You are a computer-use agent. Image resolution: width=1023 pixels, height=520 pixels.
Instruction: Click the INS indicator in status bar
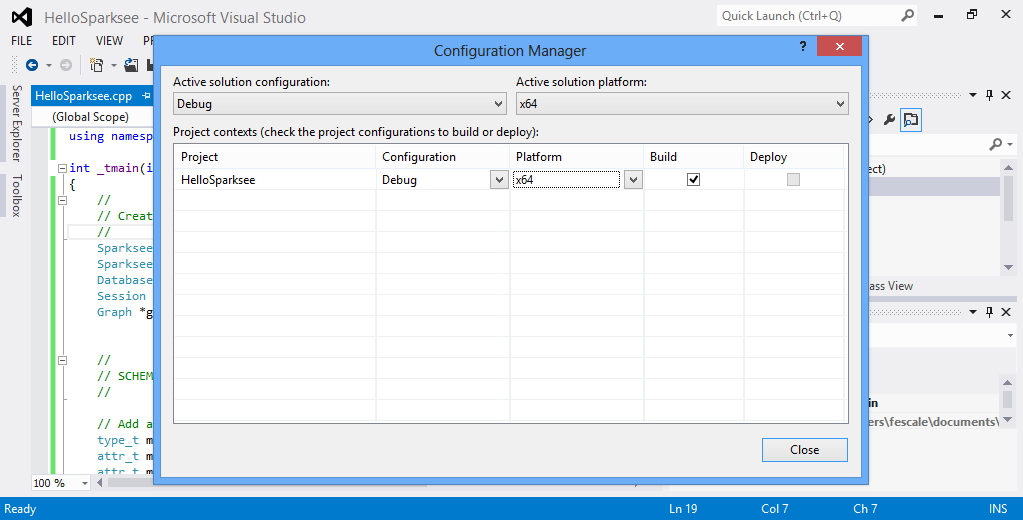coord(998,509)
